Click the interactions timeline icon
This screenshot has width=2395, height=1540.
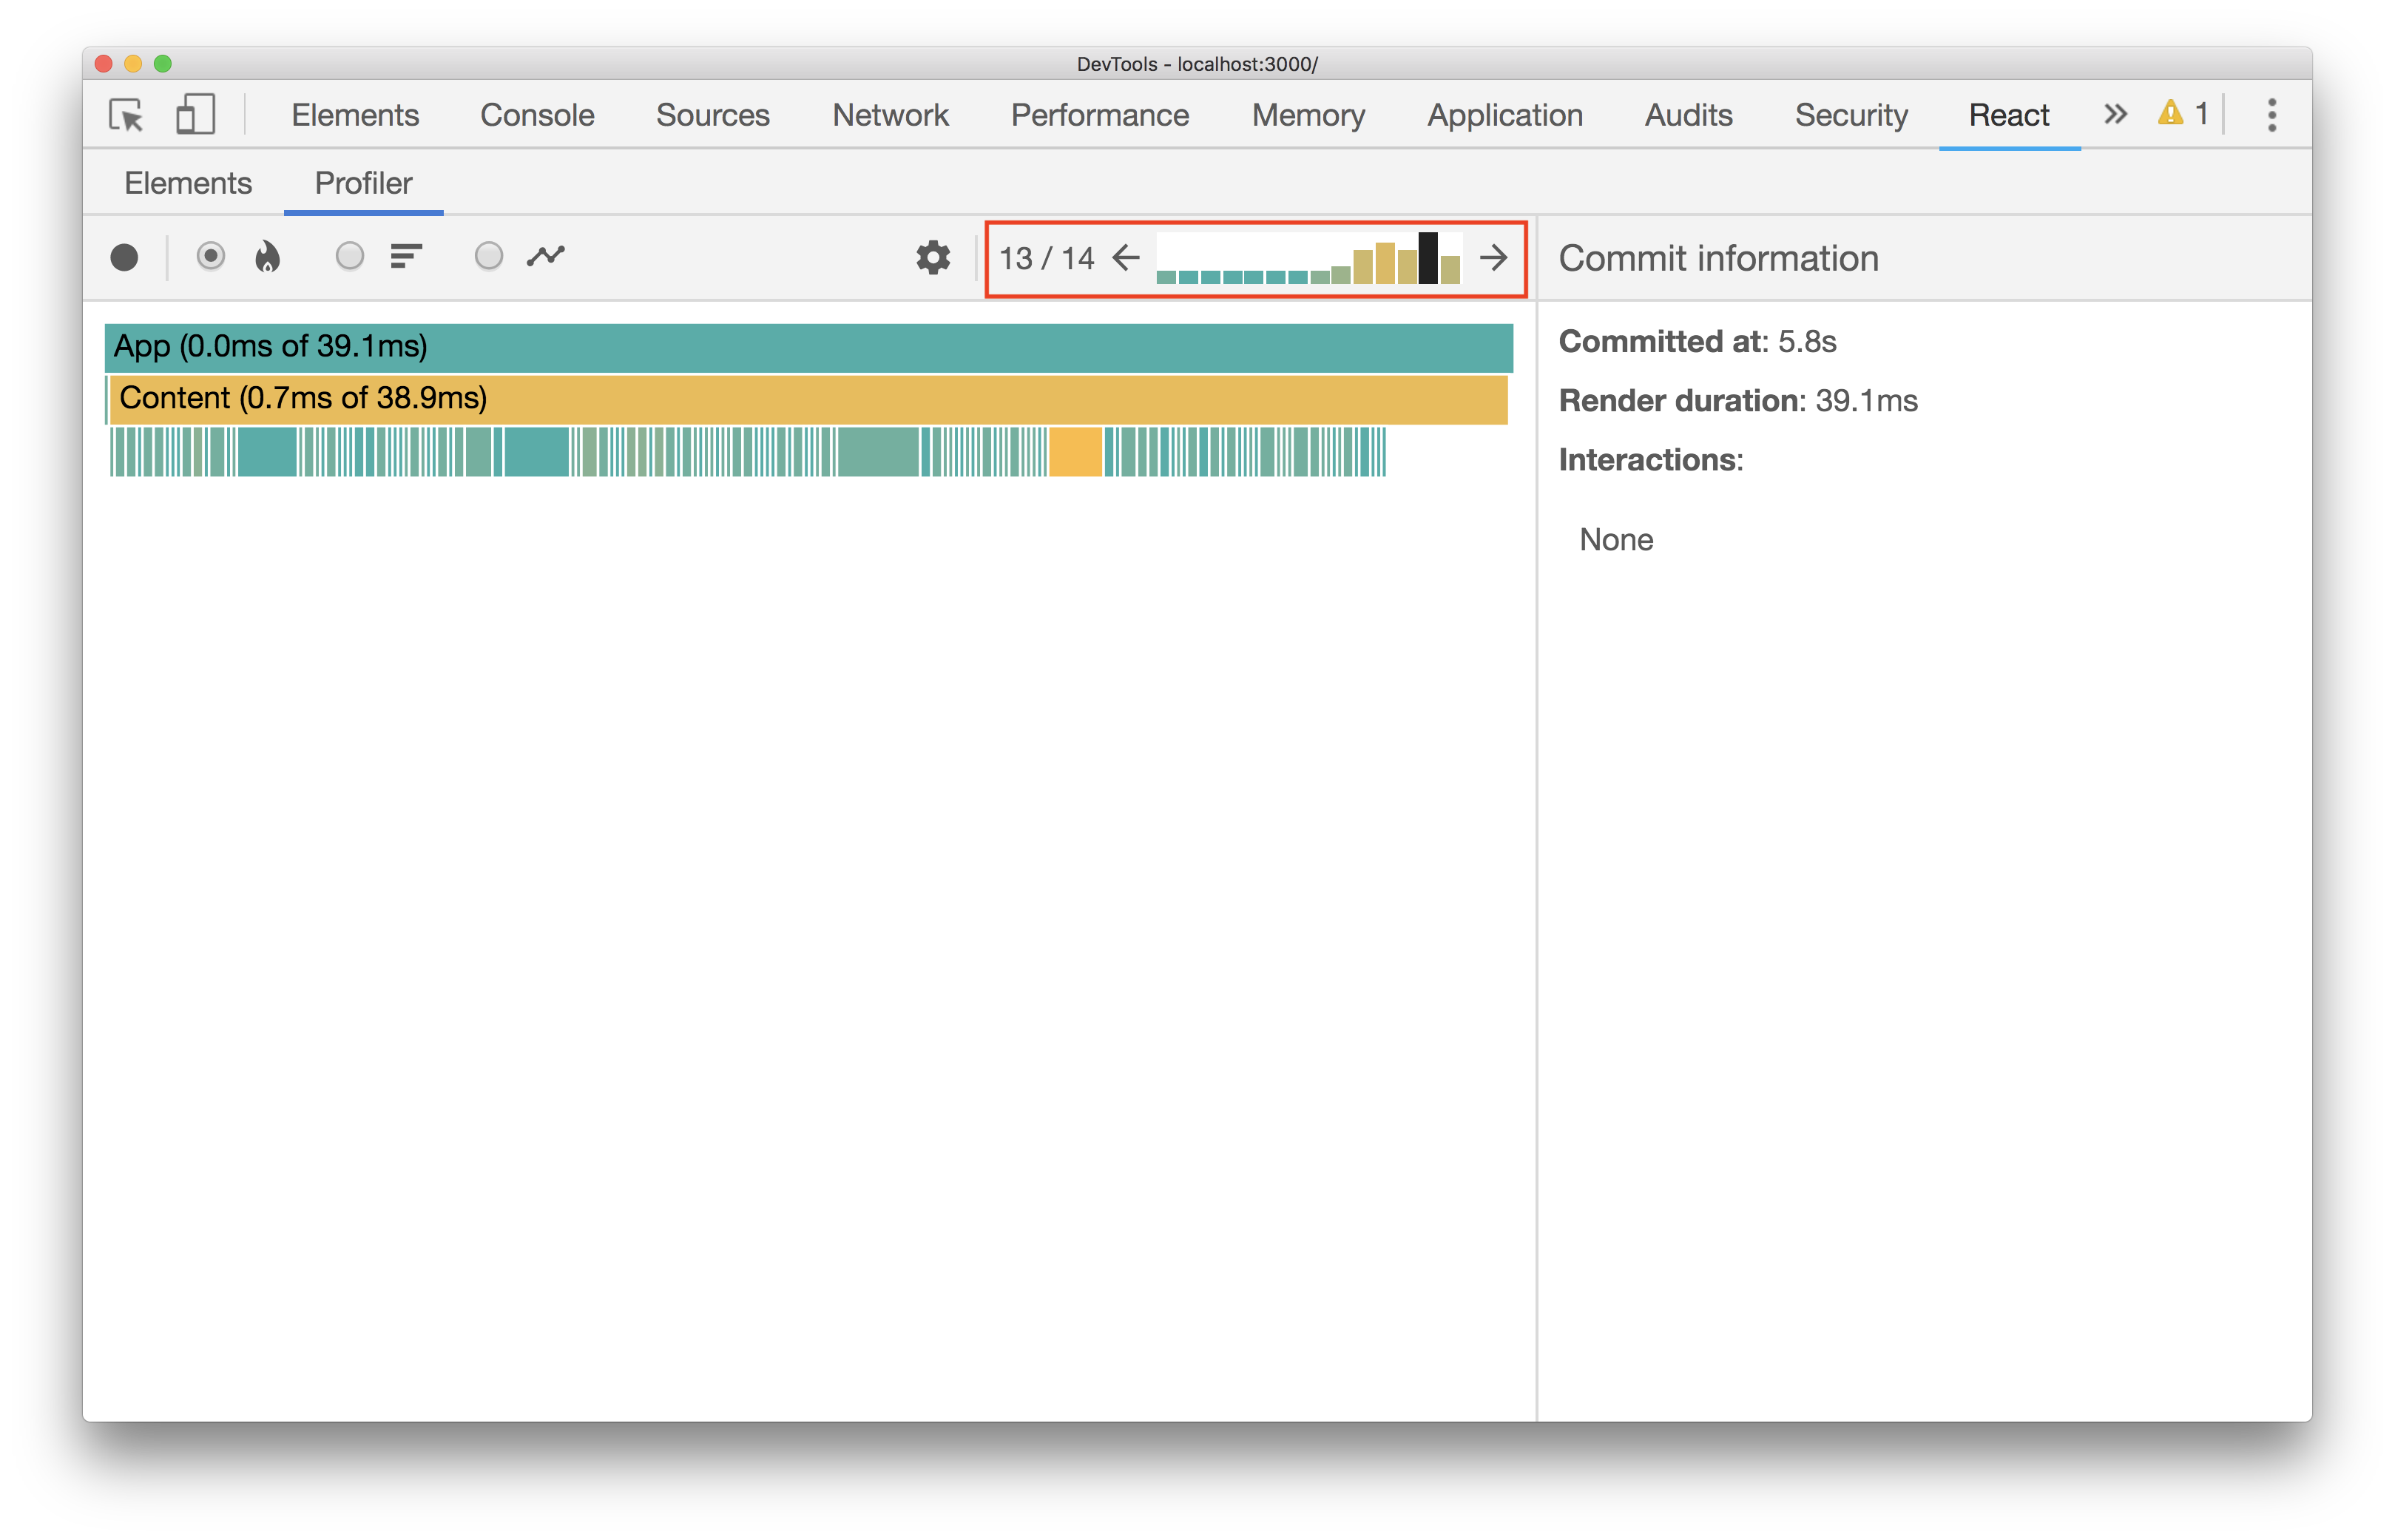pyautogui.click(x=547, y=257)
